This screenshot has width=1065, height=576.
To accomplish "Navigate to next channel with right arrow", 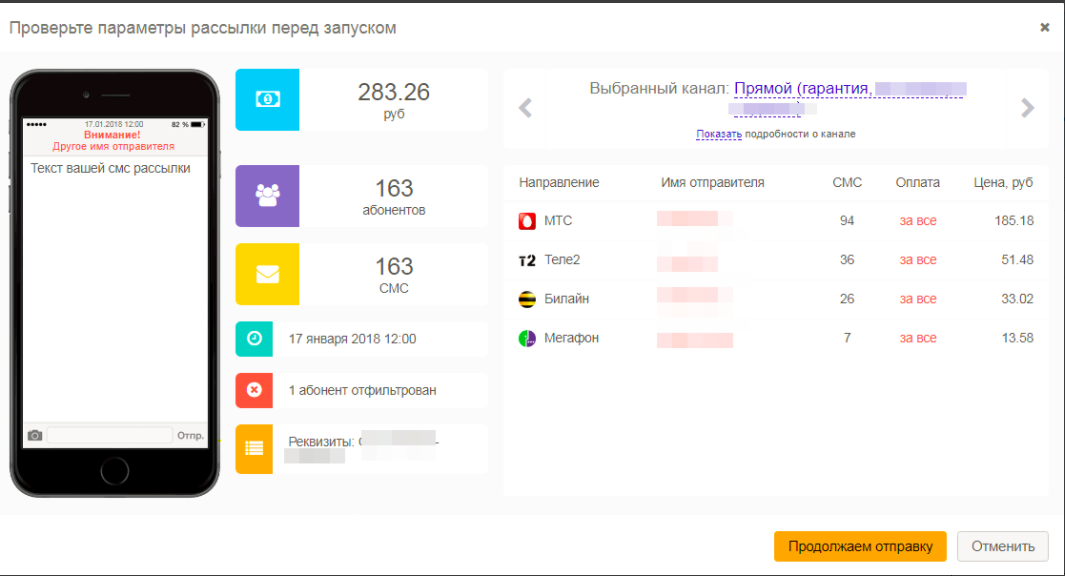I will tap(1028, 108).
